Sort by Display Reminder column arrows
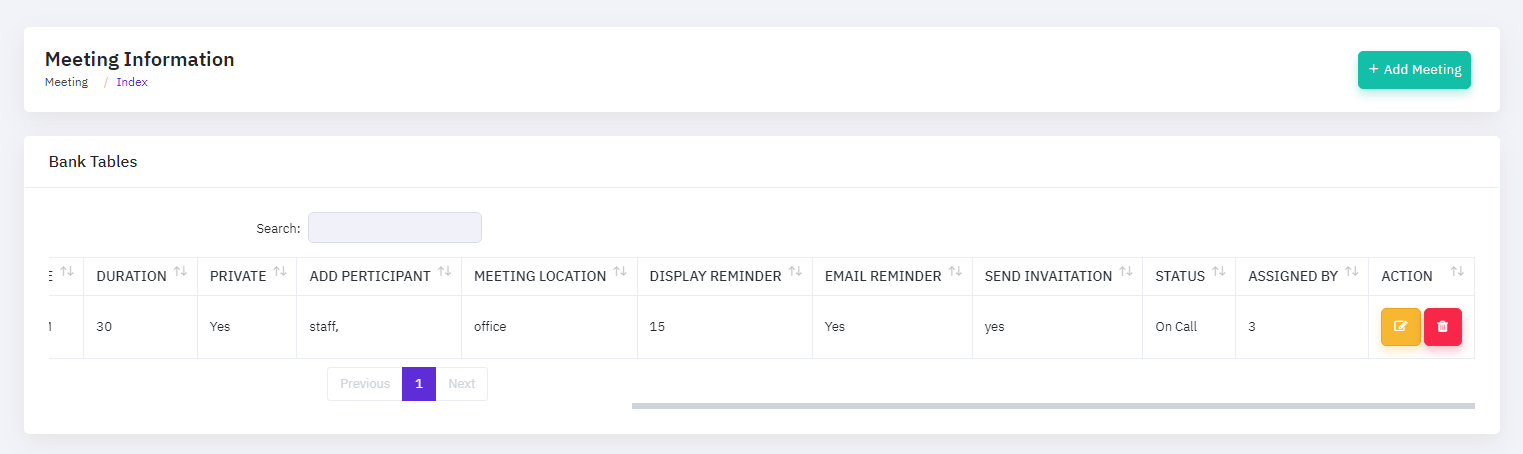This screenshot has width=1523, height=454. [x=796, y=272]
